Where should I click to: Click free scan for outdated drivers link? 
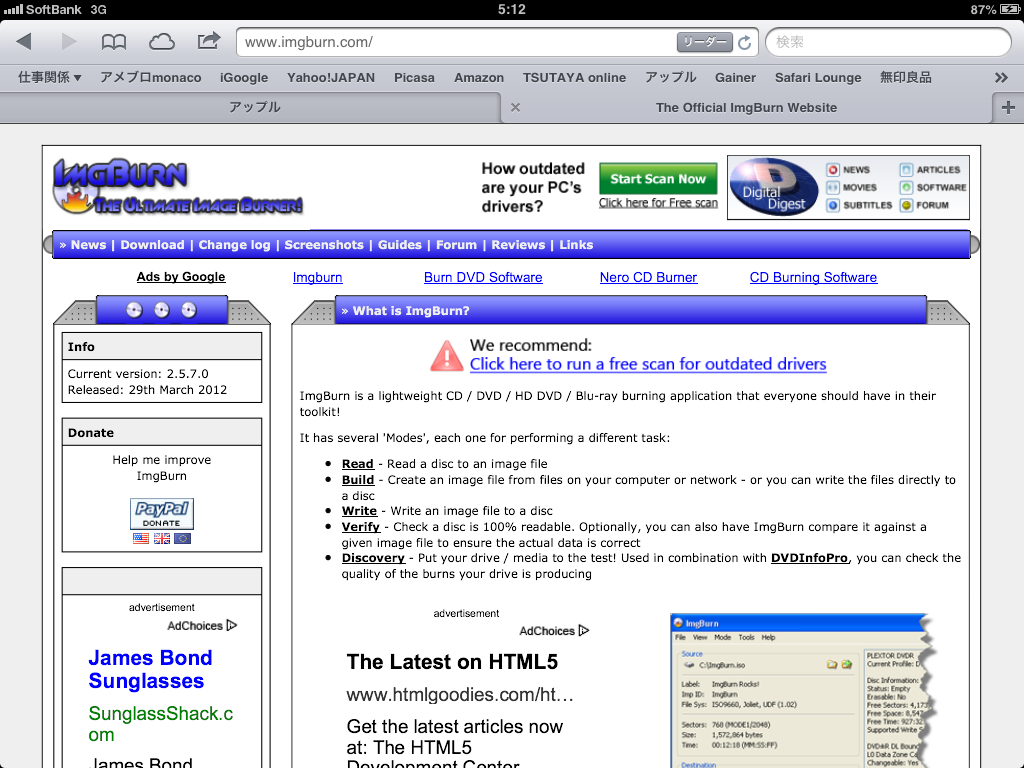[648, 364]
